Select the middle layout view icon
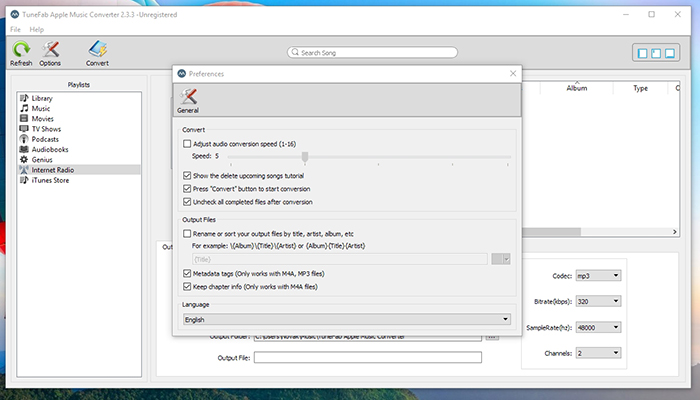The width and height of the screenshot is (700, 400). (x=656, y=53)
